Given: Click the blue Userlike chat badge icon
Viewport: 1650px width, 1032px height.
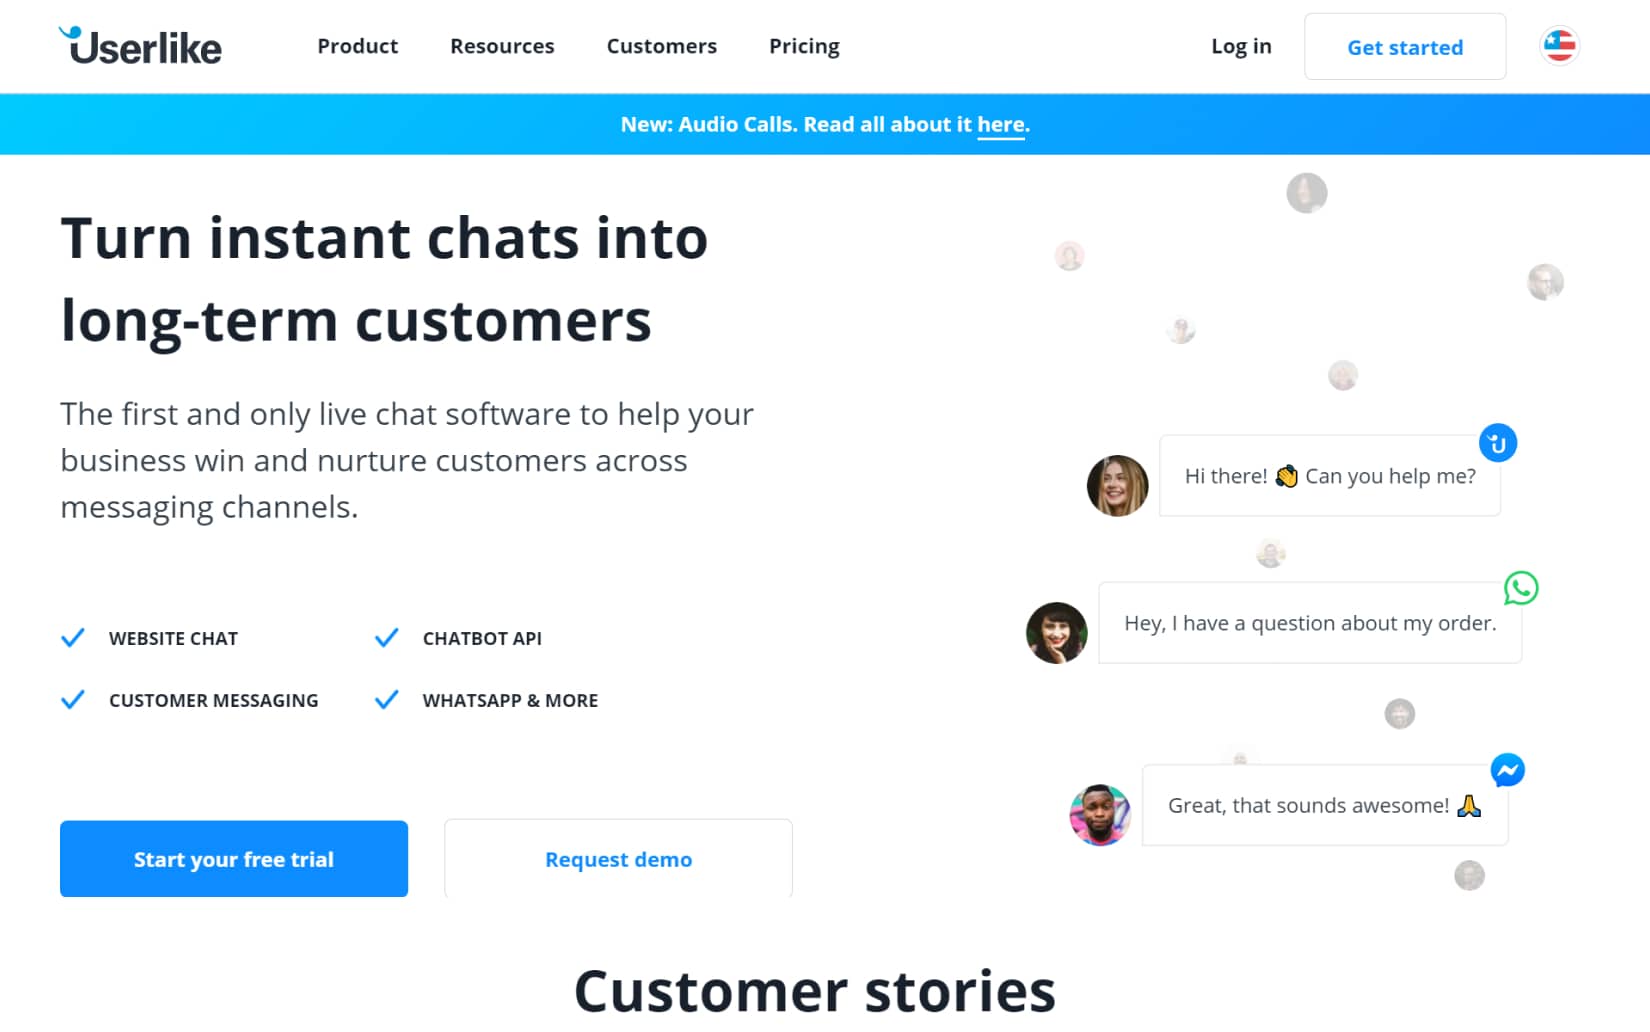Looking at the screenshot, I should (x=1497, y=442).
